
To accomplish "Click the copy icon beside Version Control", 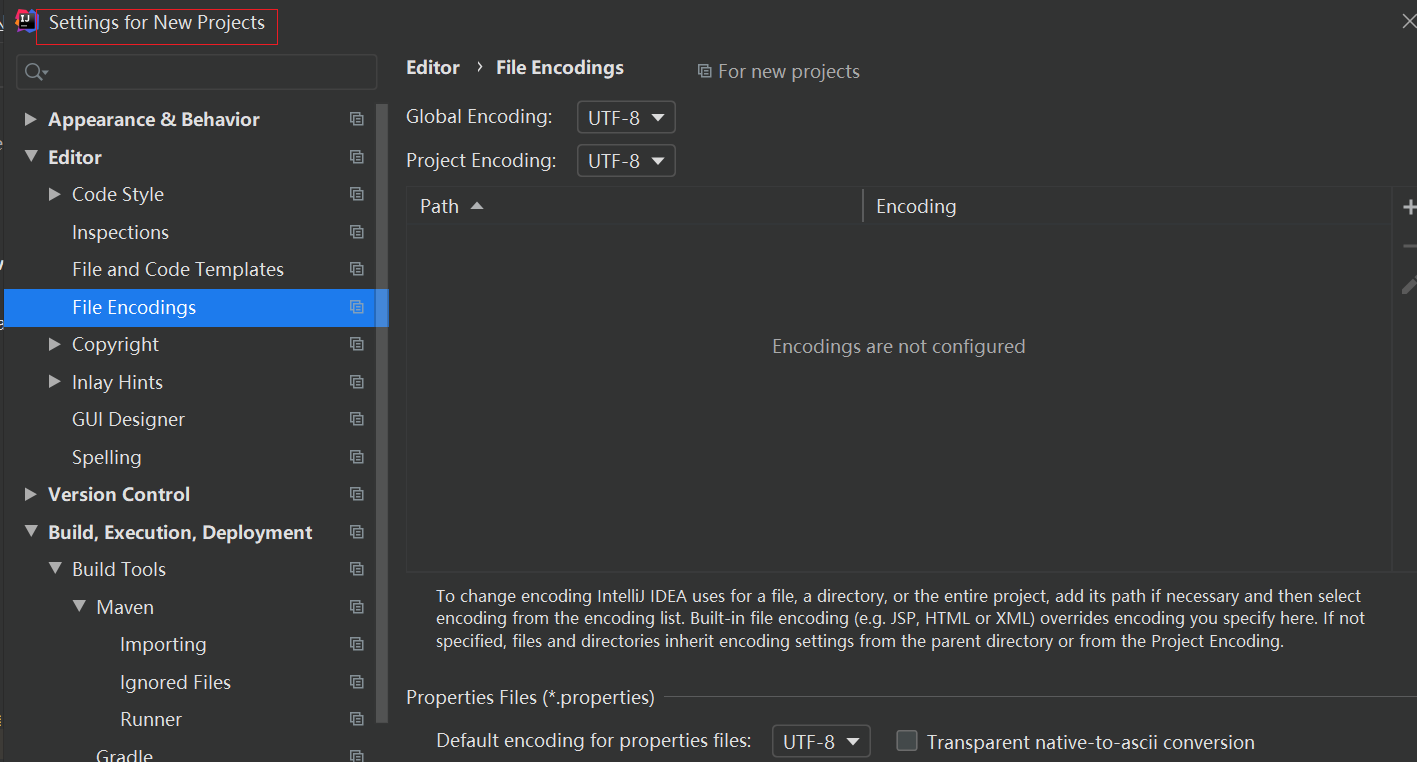I will 356,494.
